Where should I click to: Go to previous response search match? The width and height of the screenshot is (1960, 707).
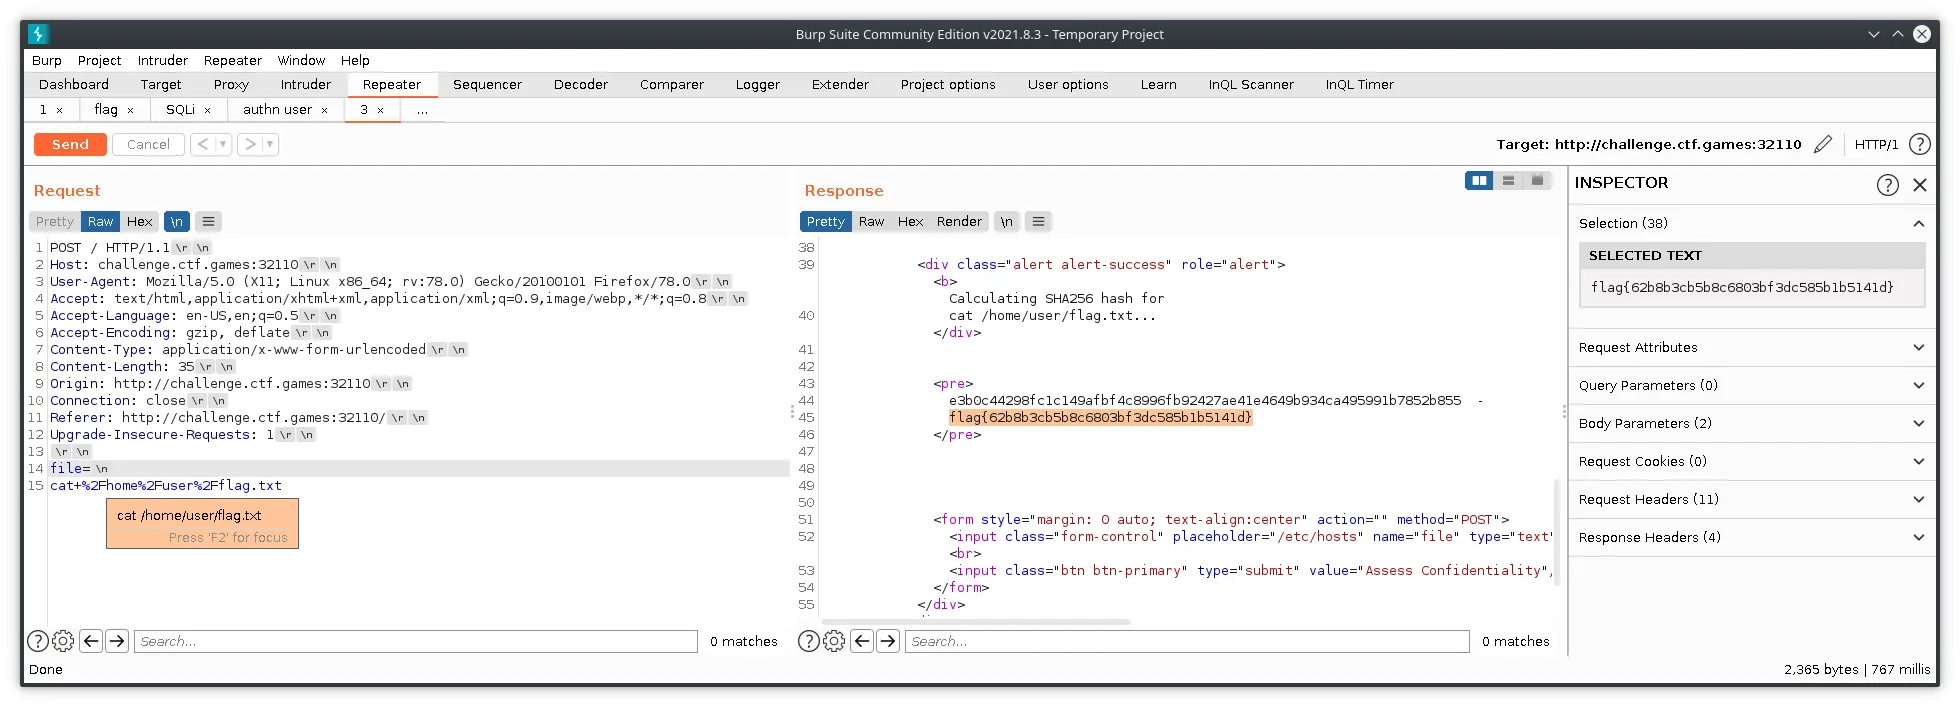click(x=862, y=641)
